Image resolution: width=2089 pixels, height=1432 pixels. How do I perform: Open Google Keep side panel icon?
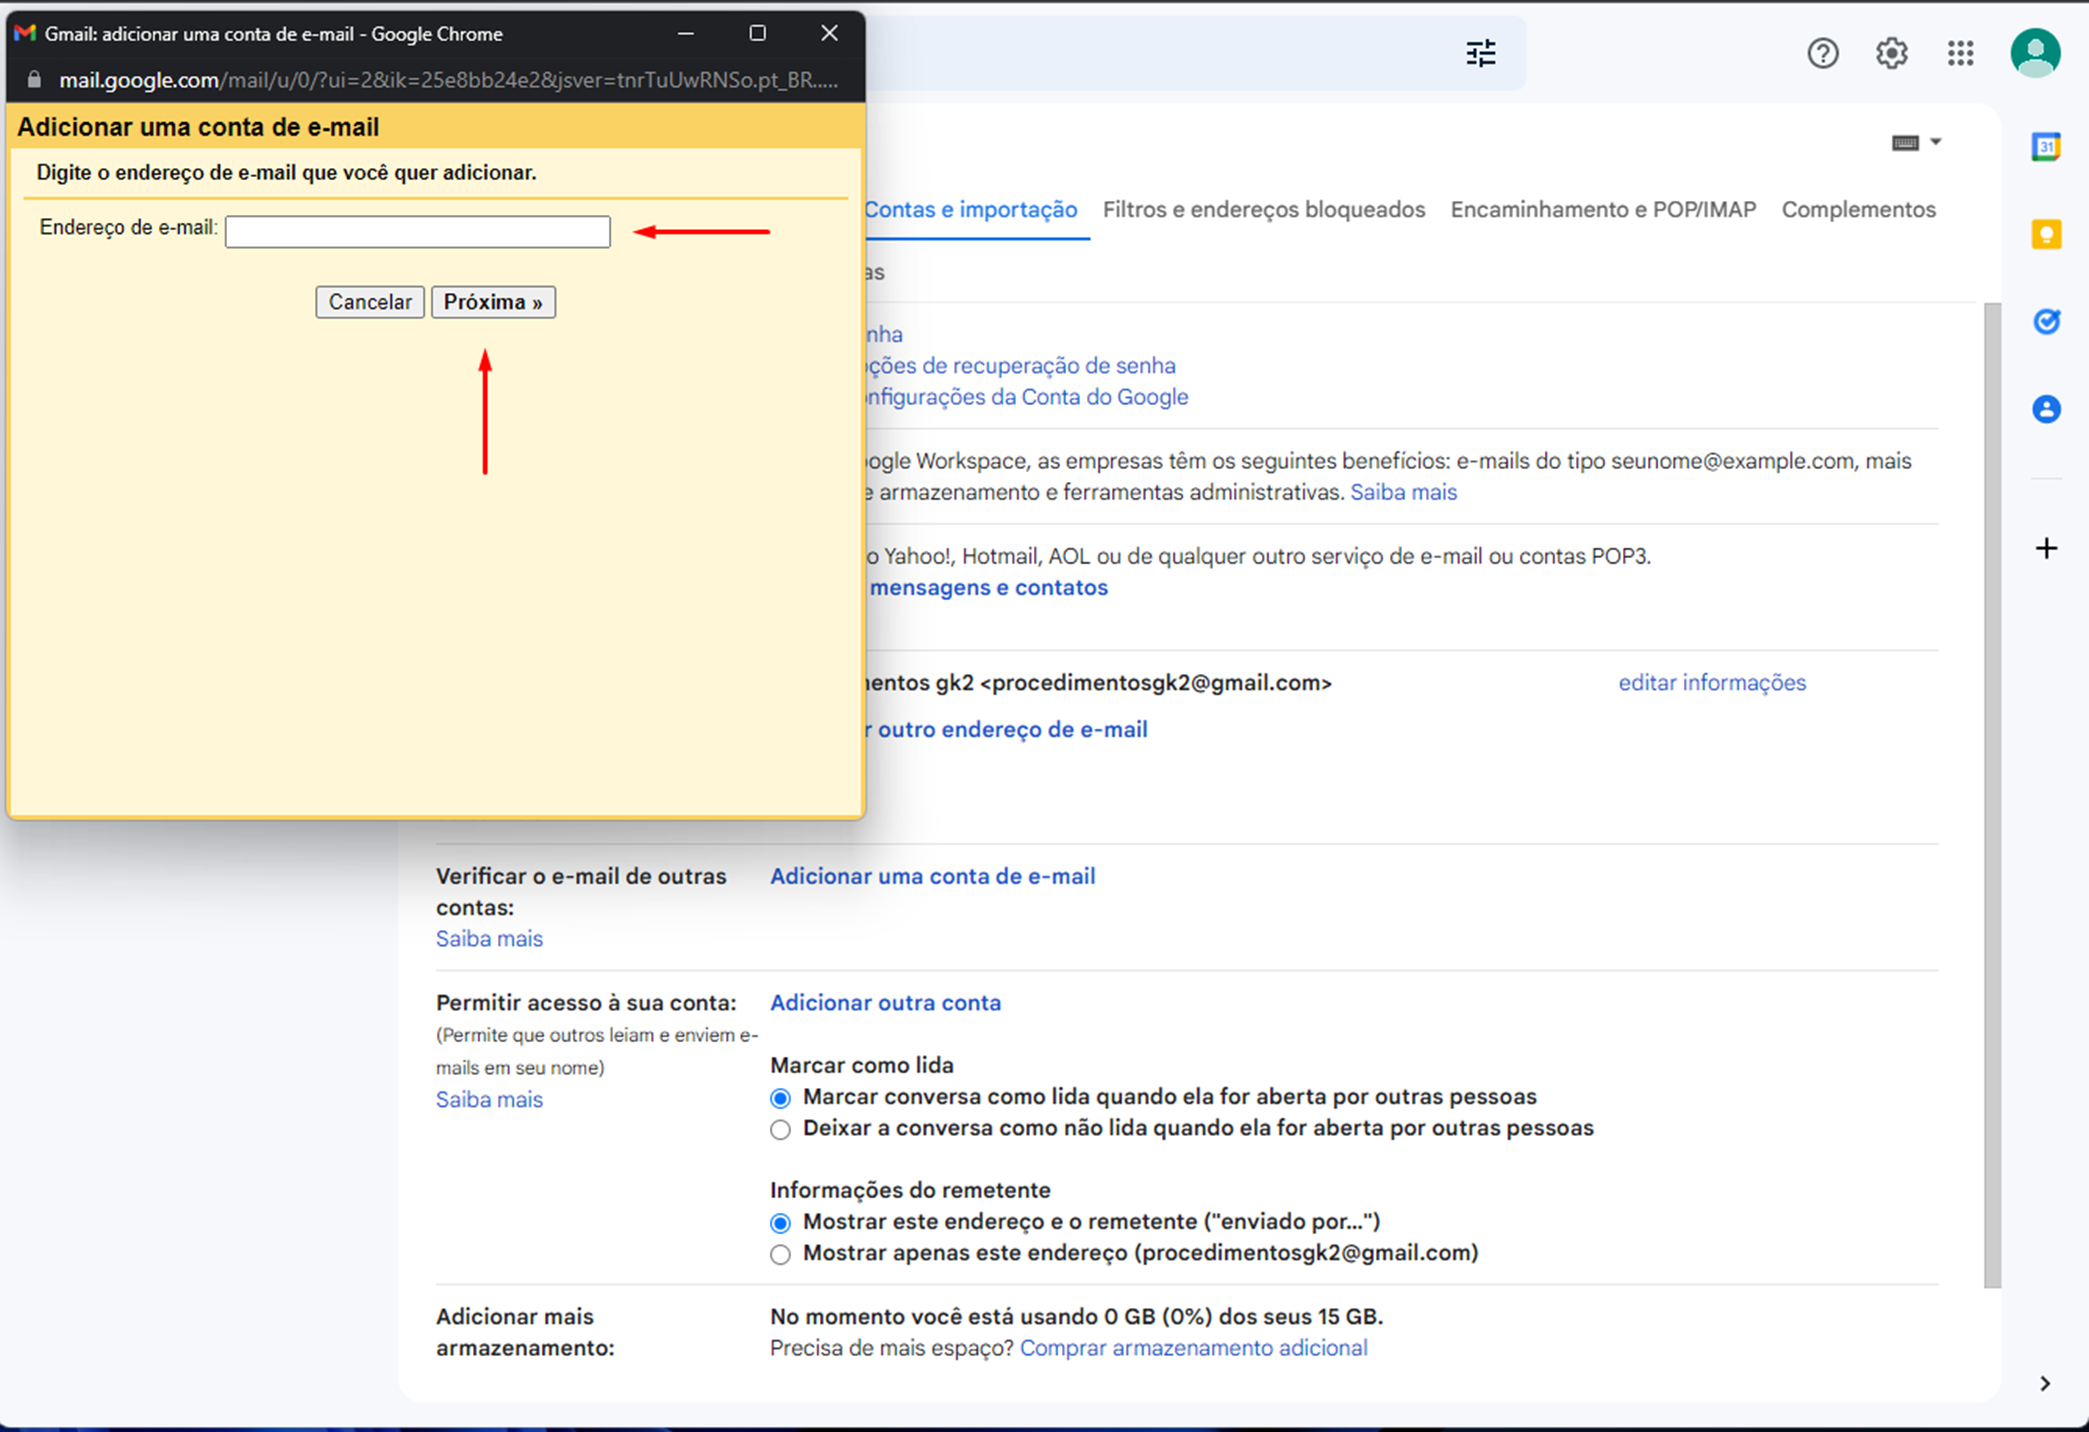tap(2046, 235)
